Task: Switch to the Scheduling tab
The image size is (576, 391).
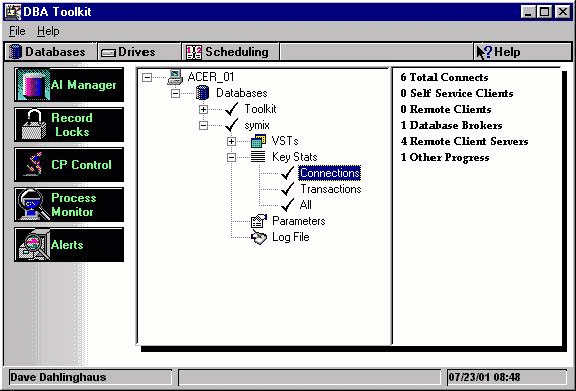Action: pos(230,52)
